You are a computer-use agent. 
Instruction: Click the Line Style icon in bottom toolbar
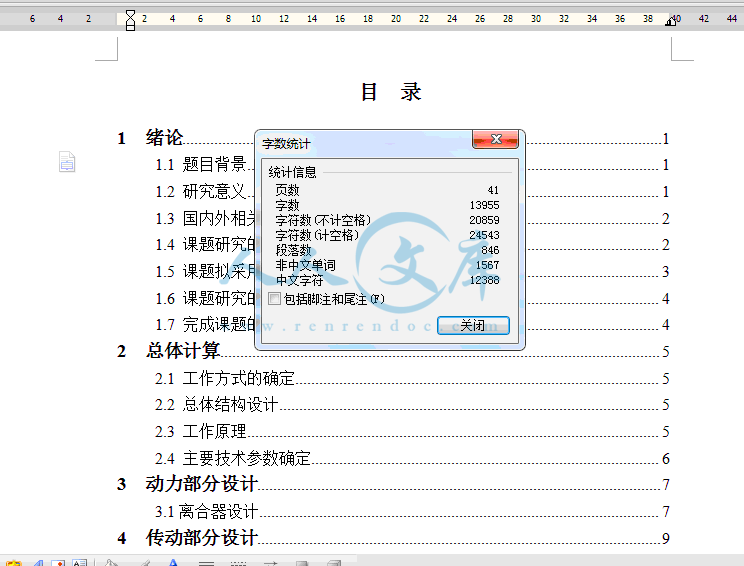pos(206,563)
